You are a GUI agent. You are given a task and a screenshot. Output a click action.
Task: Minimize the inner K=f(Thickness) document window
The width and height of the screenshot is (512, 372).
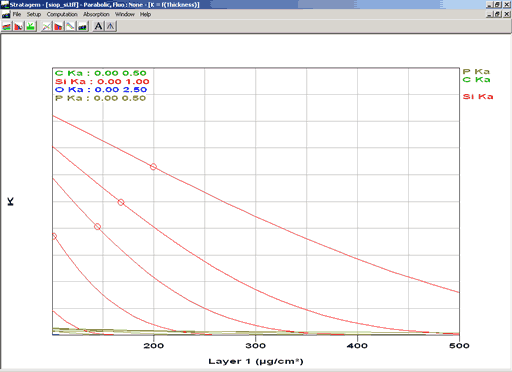(489, 14)
